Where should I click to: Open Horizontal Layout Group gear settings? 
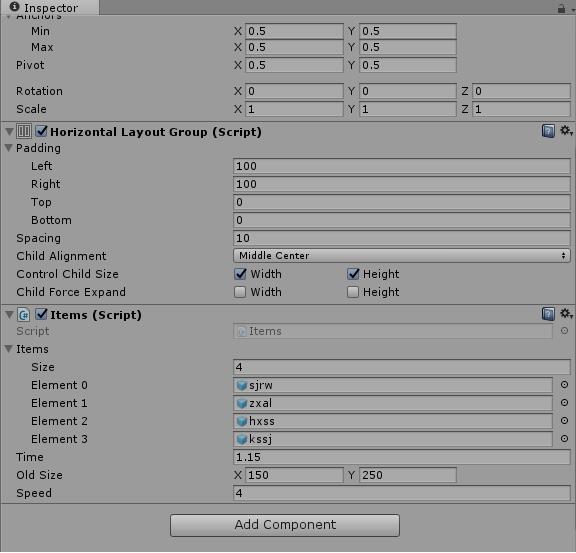tap(566, 130)
